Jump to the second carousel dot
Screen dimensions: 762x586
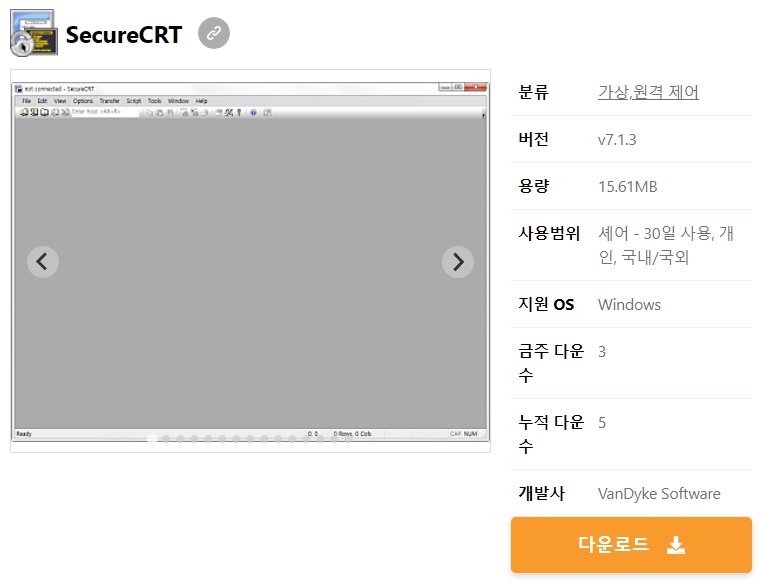[x=166, y=439]
